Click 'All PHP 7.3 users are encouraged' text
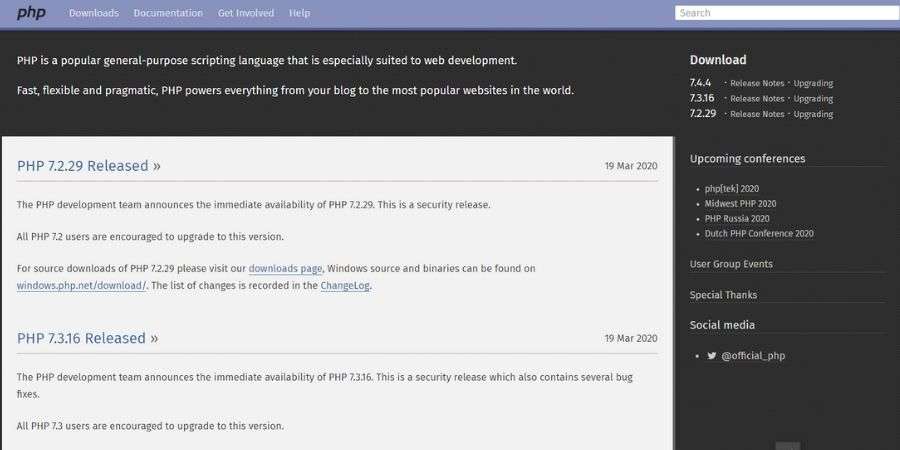The height and width of the screenshot is (450, 900). coord(150,426)
